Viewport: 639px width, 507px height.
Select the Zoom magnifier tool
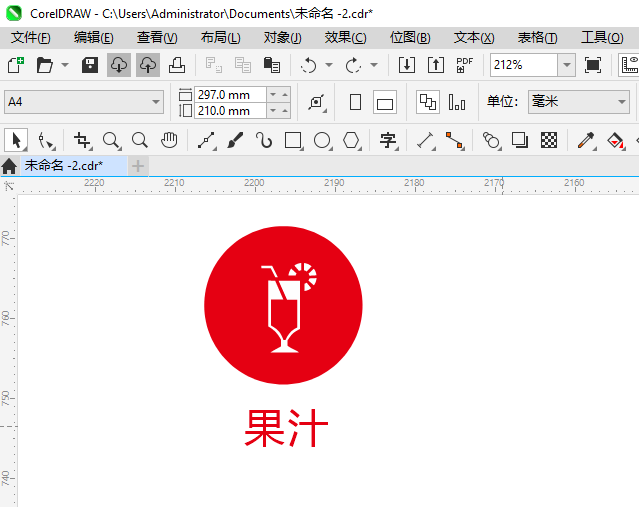[111, 141]
